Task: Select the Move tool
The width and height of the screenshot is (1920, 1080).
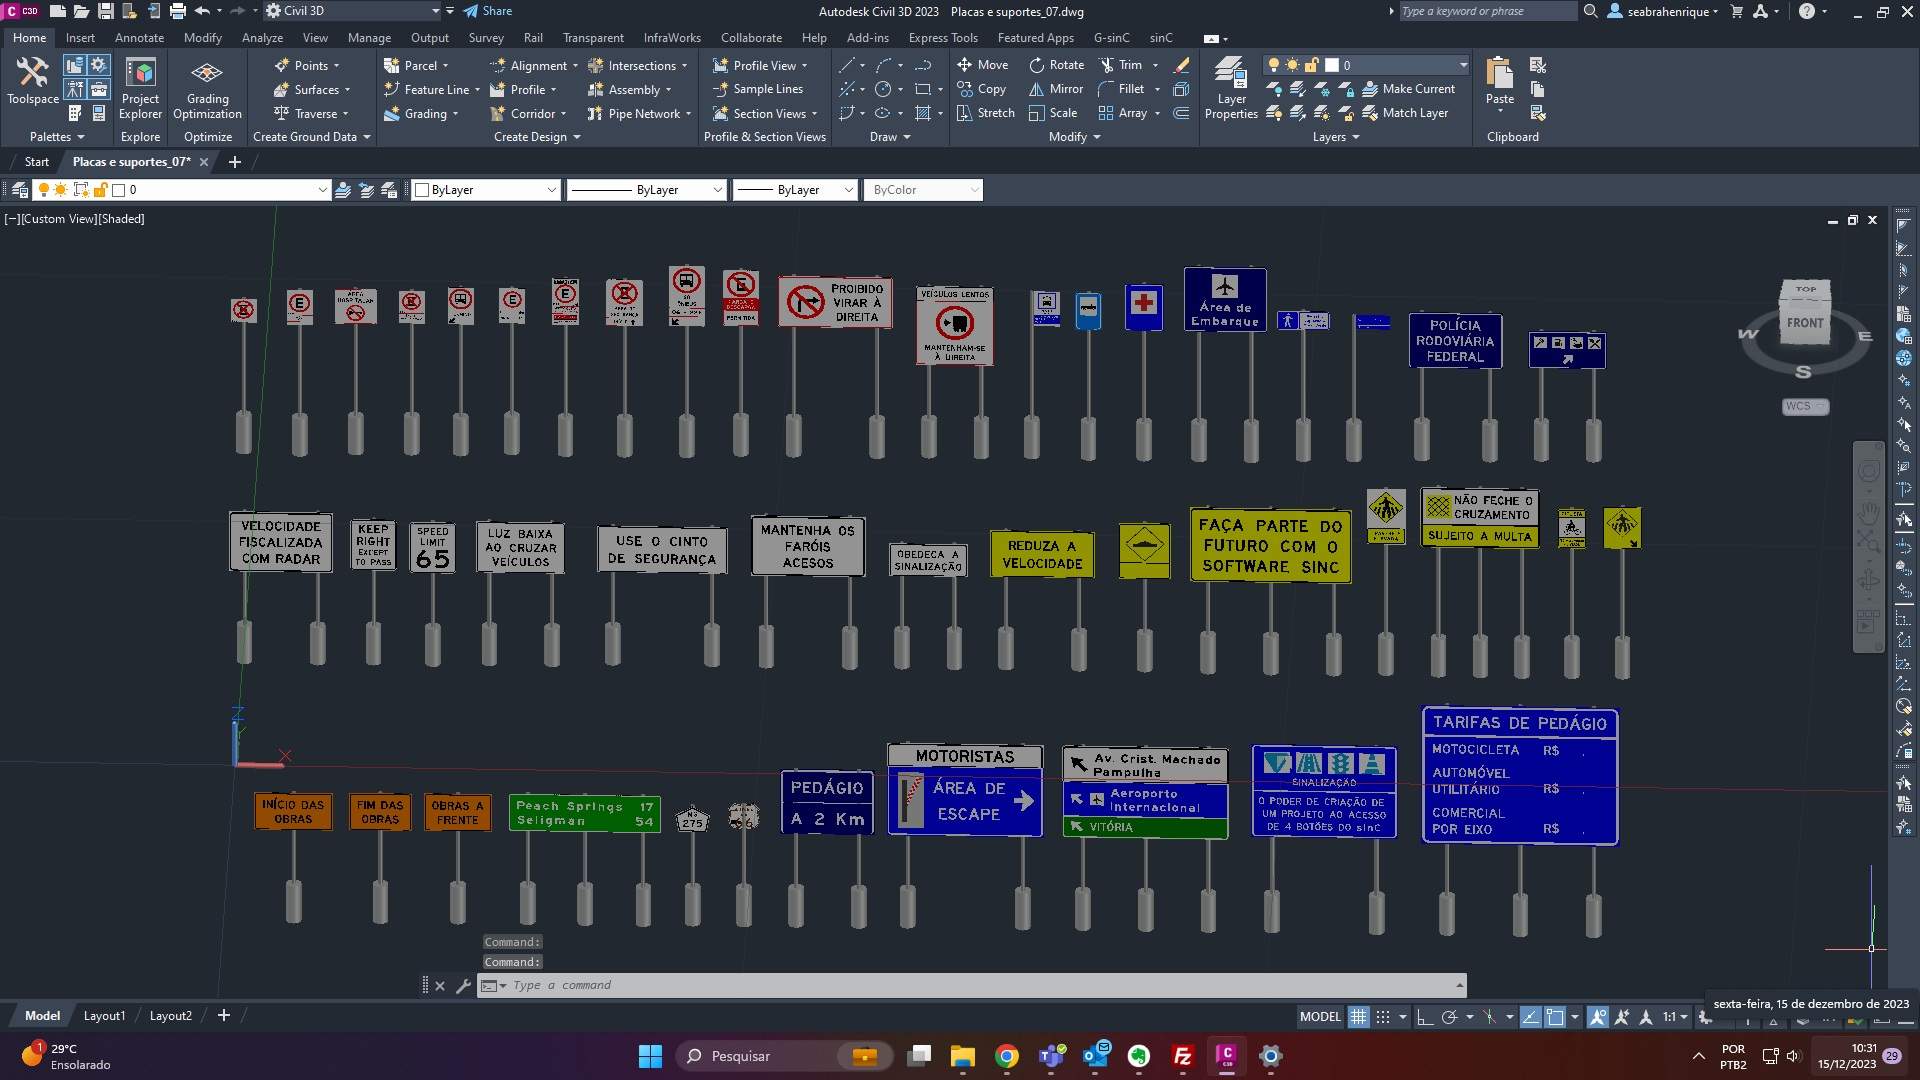Action: tap(987, 64)
